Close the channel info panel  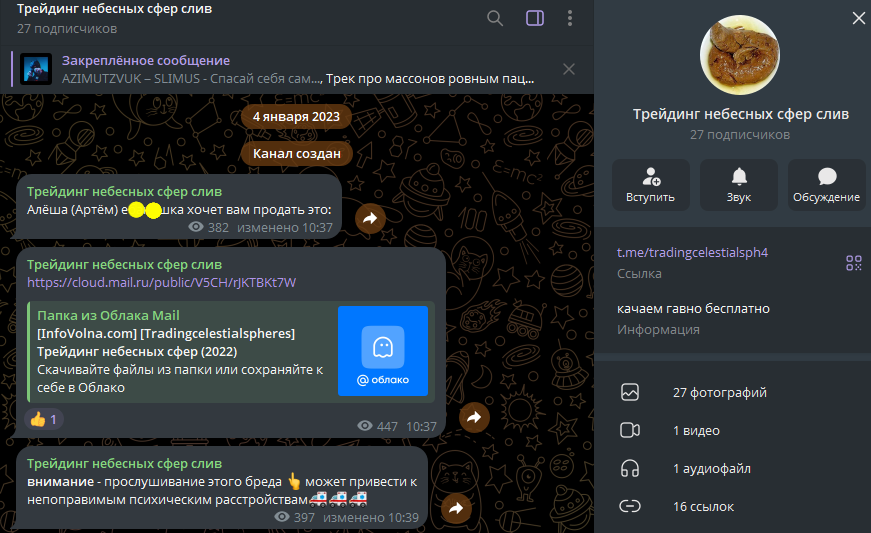(857, 18)
